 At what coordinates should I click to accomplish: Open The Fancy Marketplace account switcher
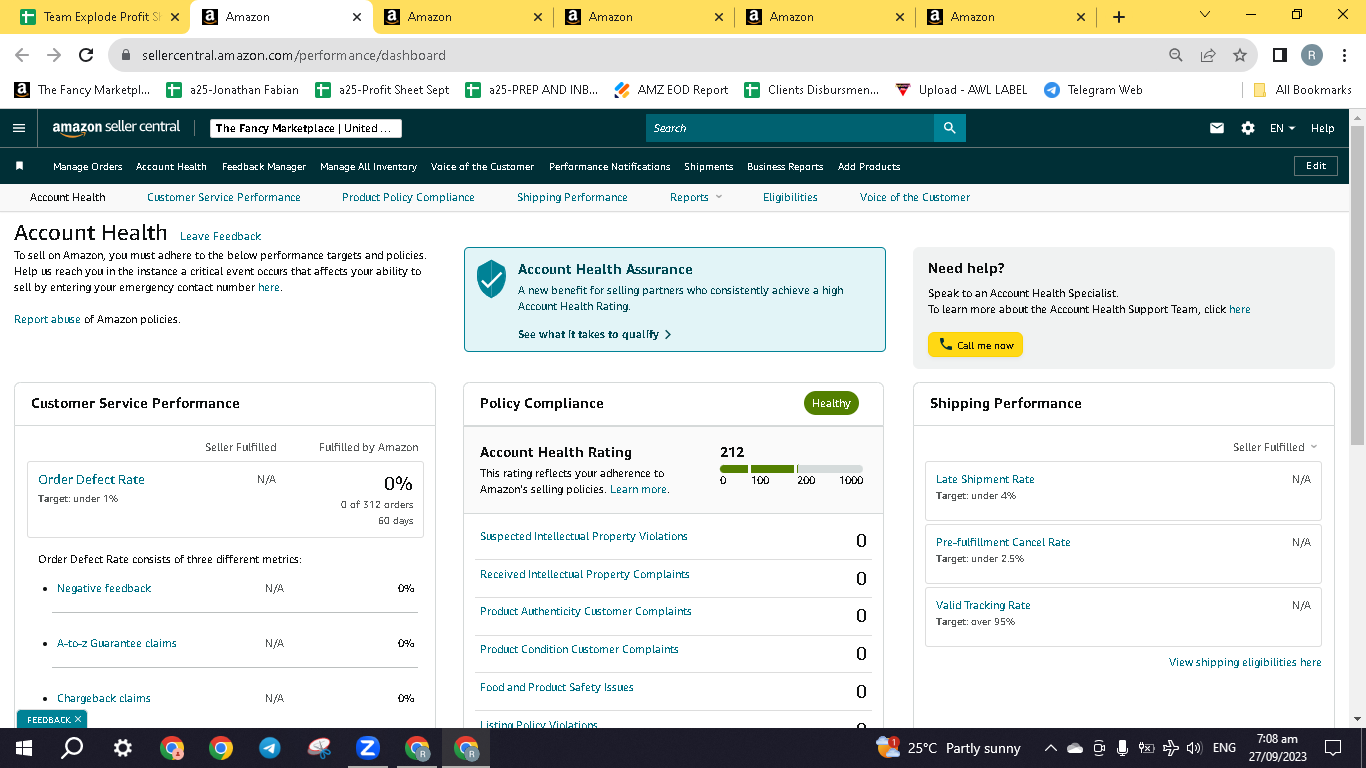pyautogui.click(x=306, y=128)
